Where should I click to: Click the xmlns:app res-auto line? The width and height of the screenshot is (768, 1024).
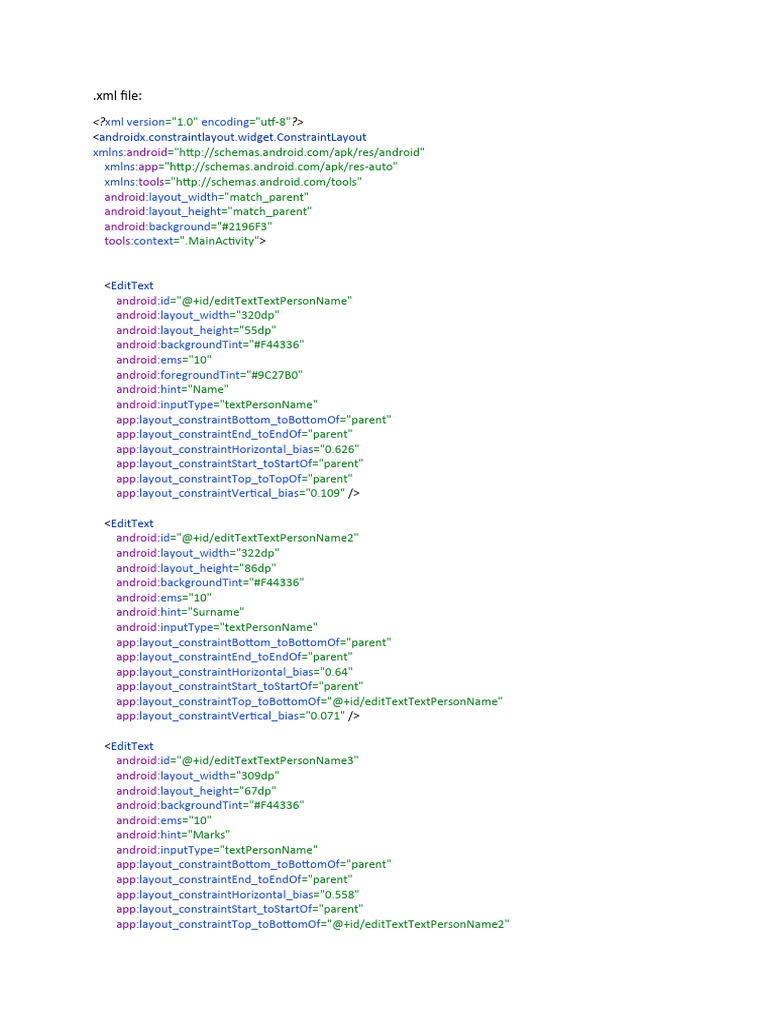(x=251, y=167)
